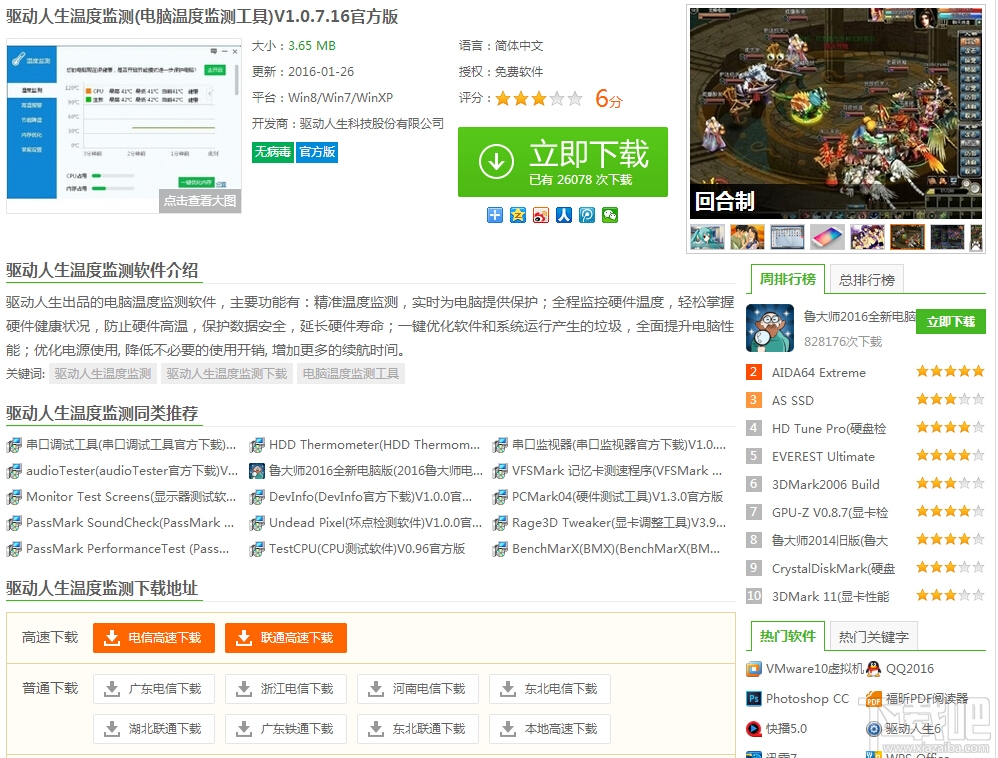Click round arrow icon on 立即下载 button

click(496, 162)
